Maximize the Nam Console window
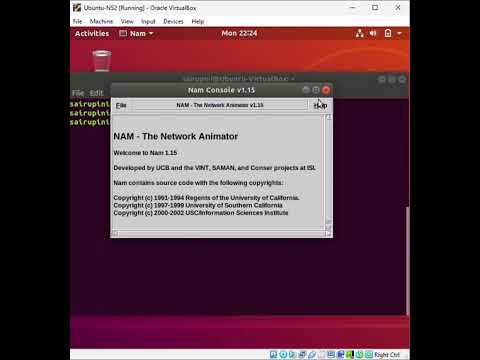Screen dimensions: 480x360 tap(316, 90)
